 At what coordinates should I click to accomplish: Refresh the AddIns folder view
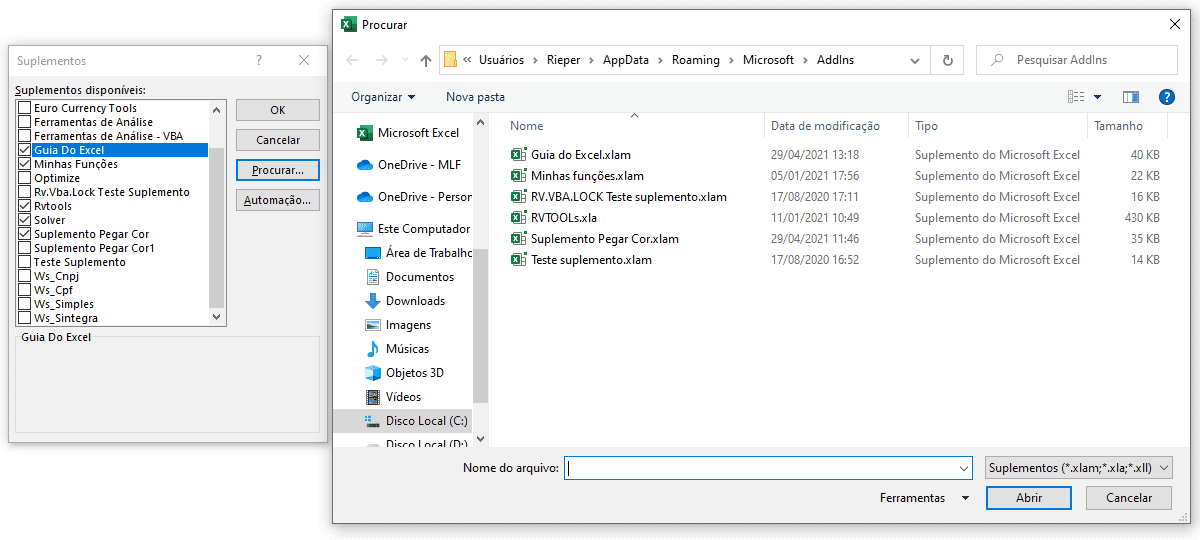tap(948, 60)
